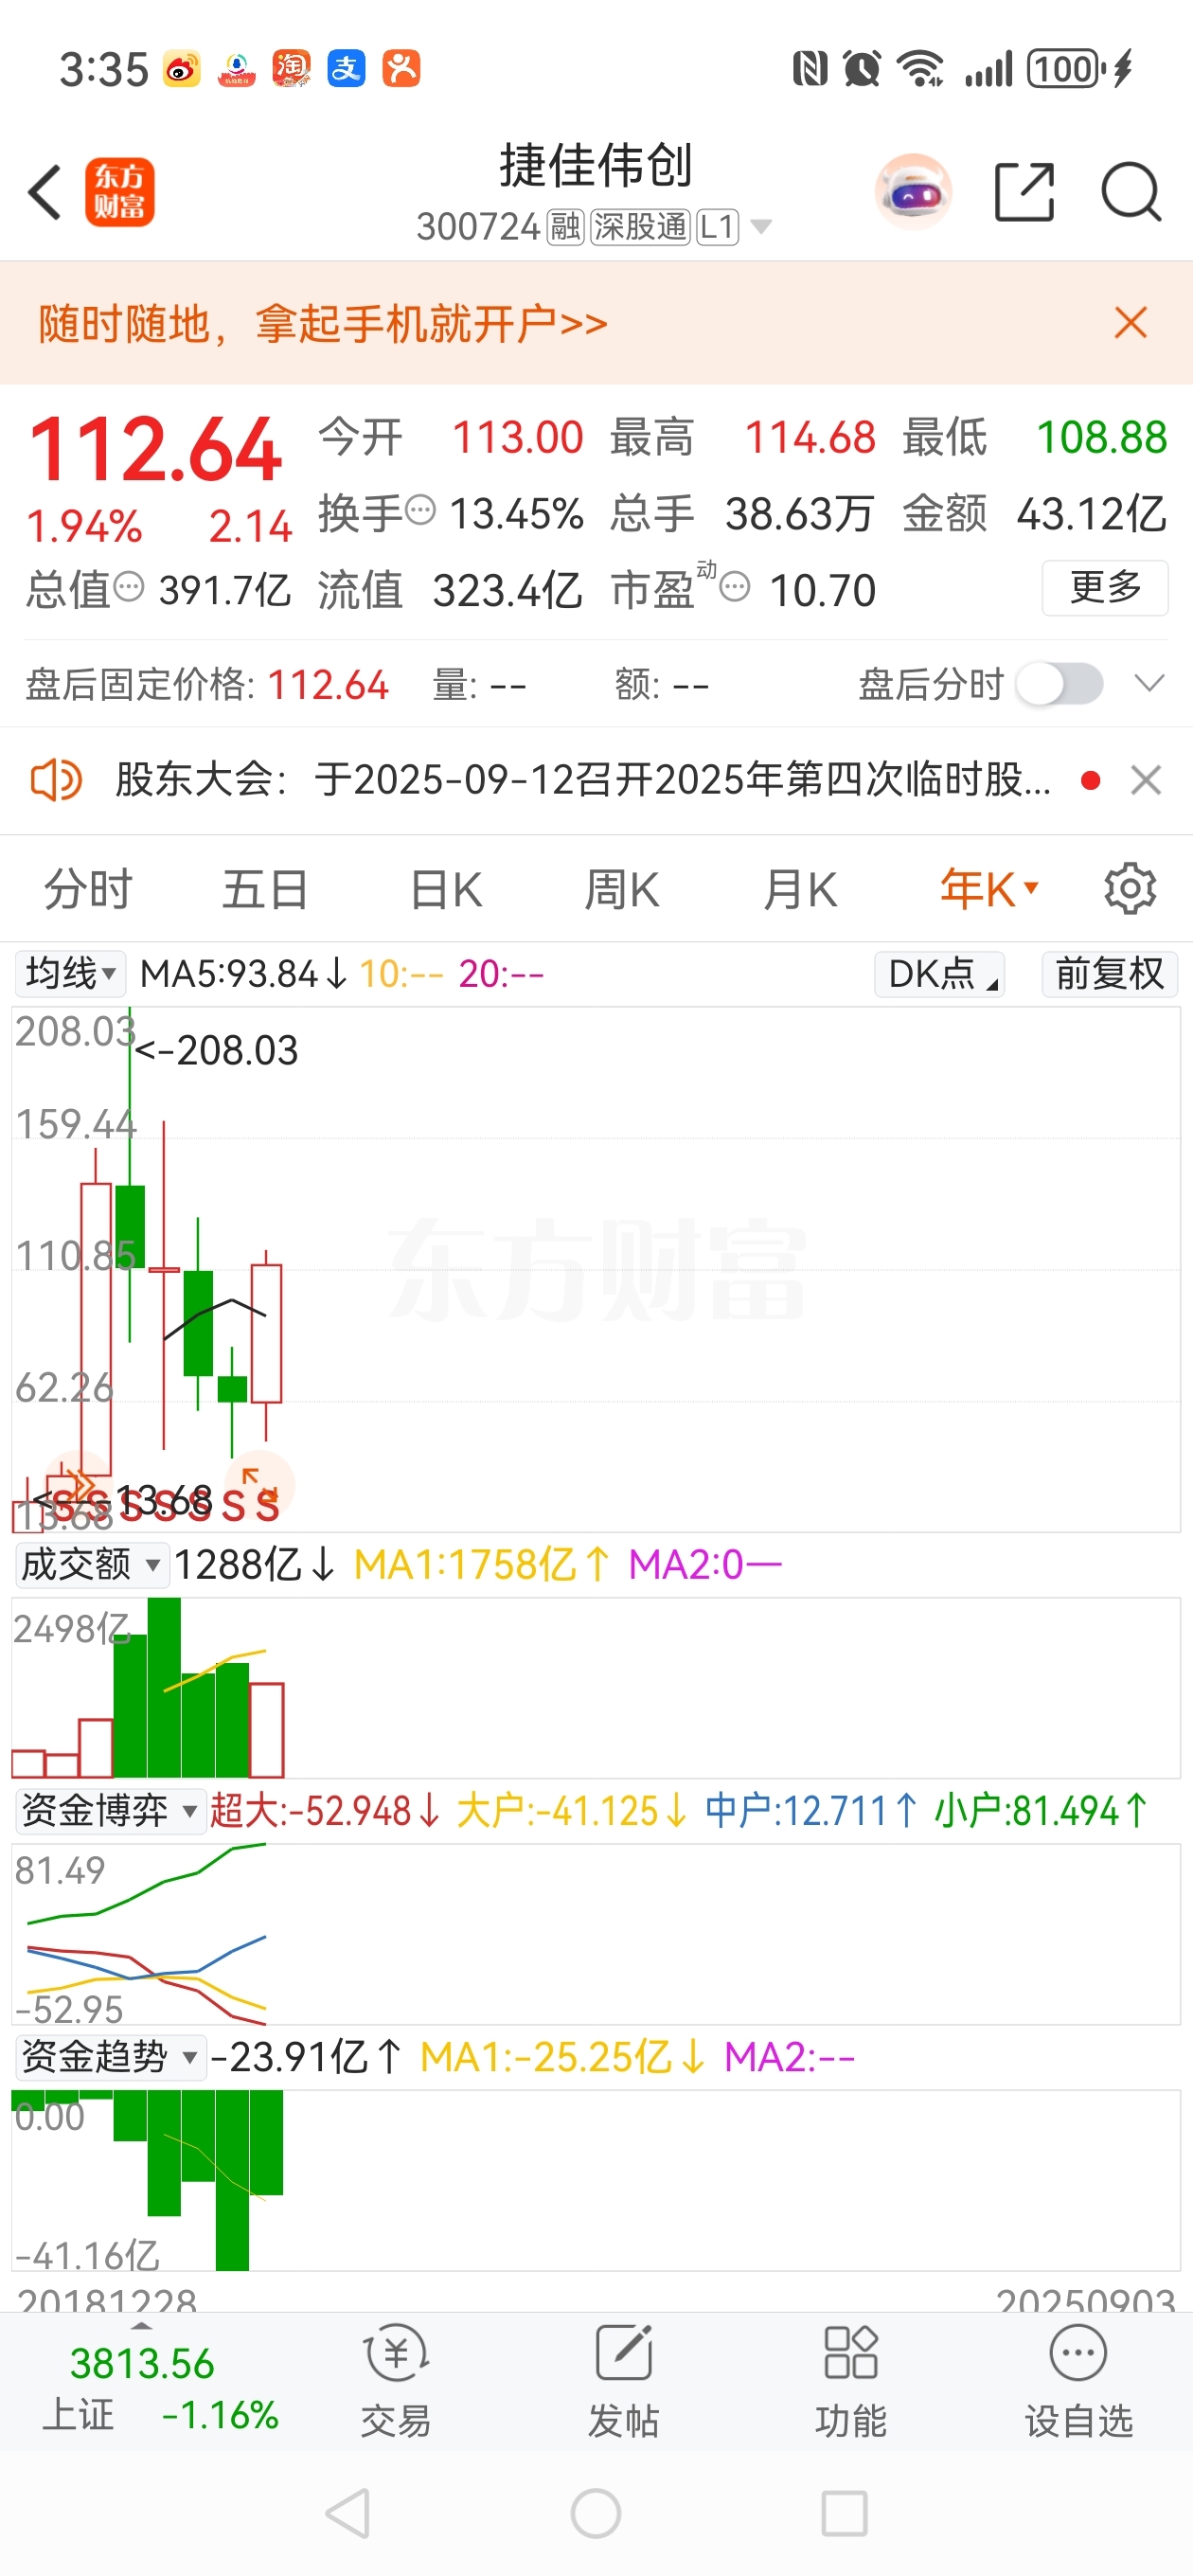
Task: Expand the after-hours price chevron
Action: (1149, 684)
